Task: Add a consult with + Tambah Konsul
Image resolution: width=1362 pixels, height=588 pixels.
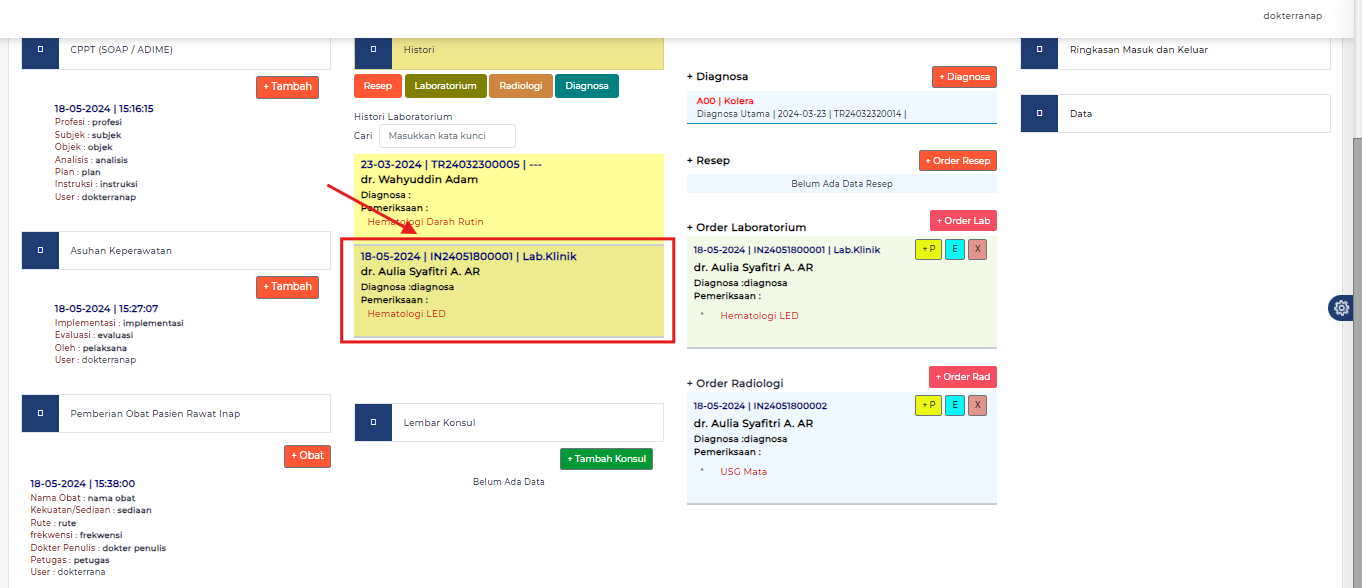Action: click(606, 459)
